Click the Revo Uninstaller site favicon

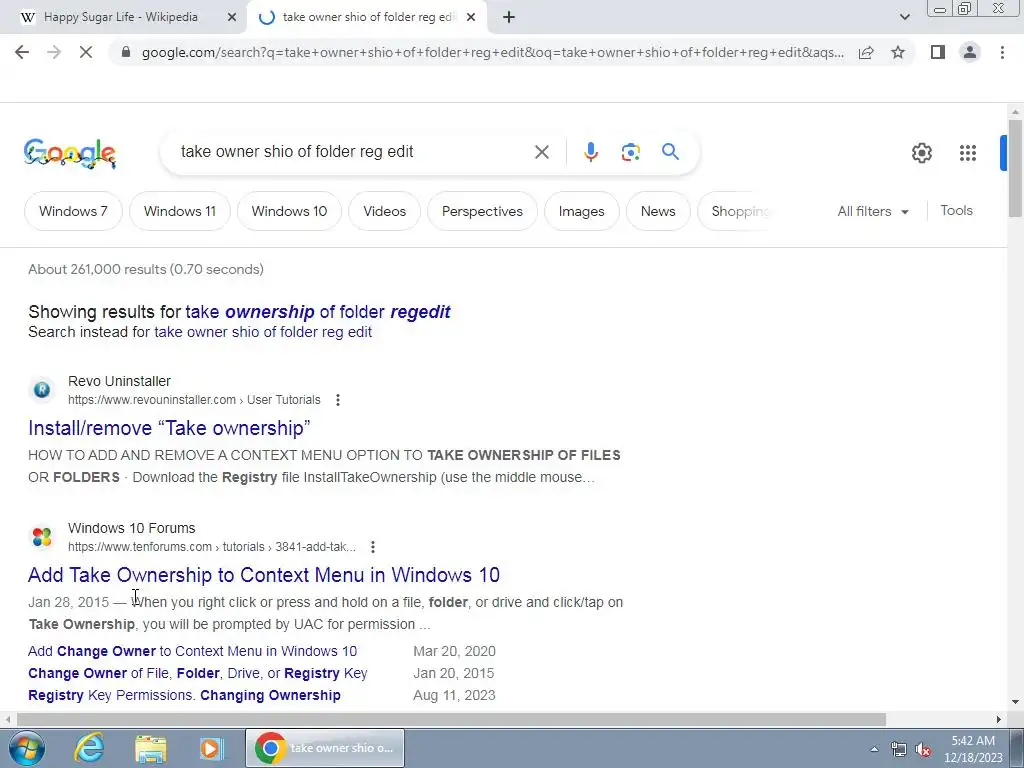click(x=42, y=390)
